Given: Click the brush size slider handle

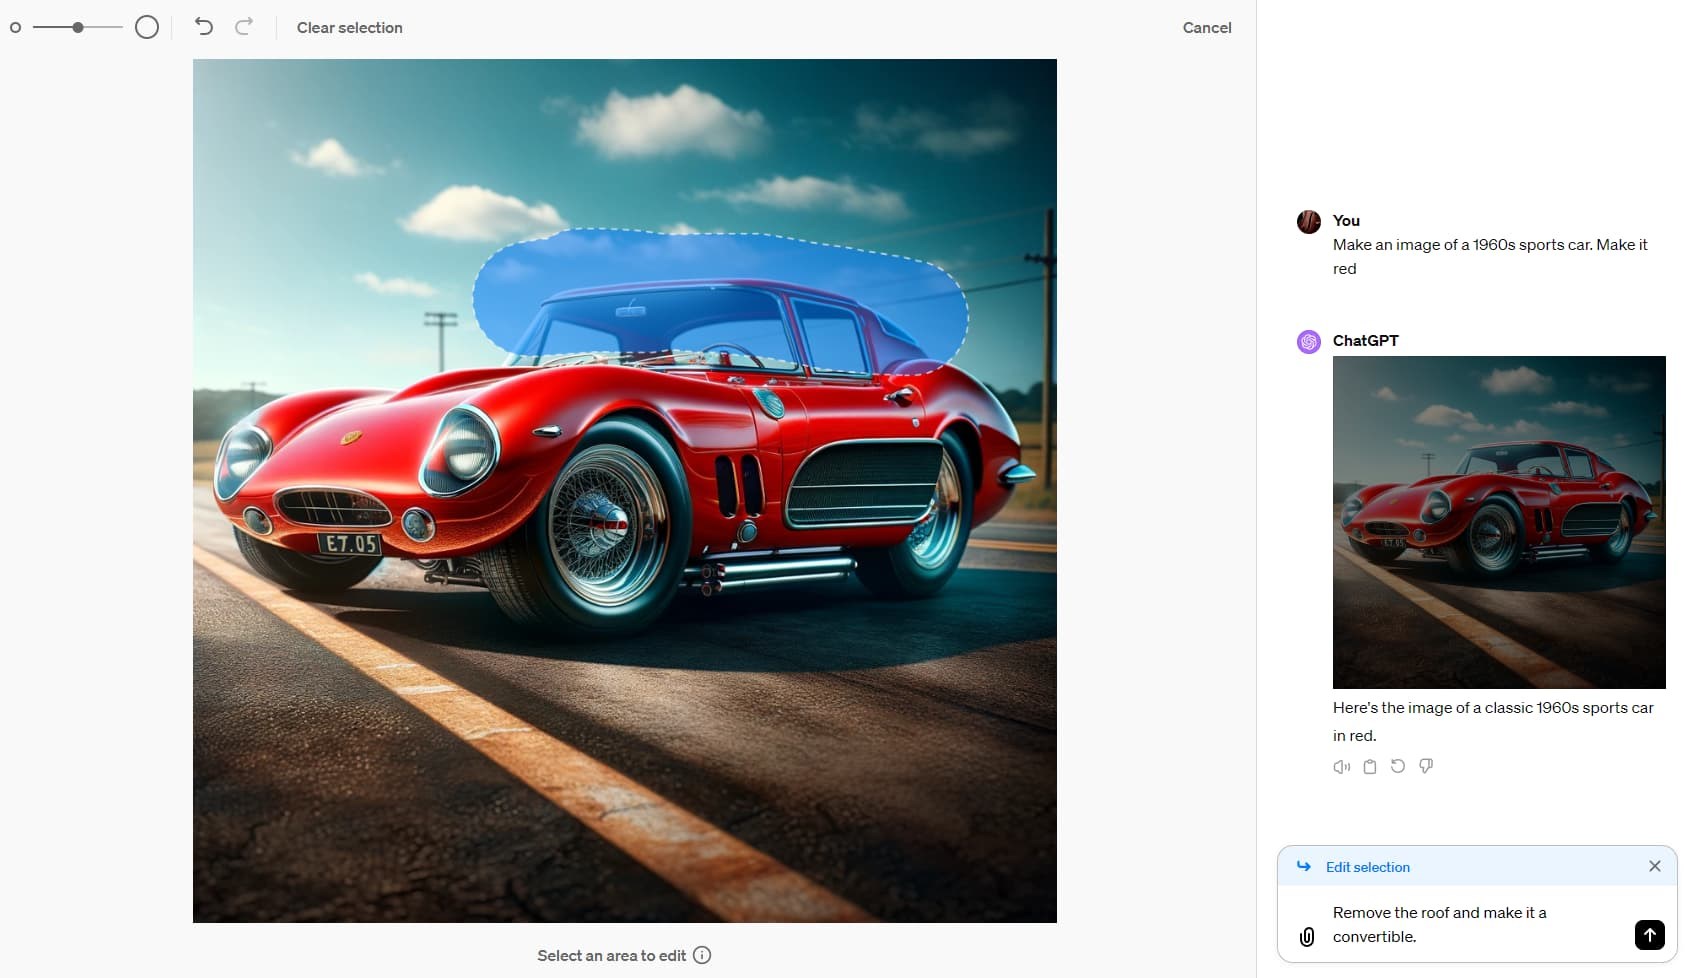Looking at the screenshot, I should 78,27.
